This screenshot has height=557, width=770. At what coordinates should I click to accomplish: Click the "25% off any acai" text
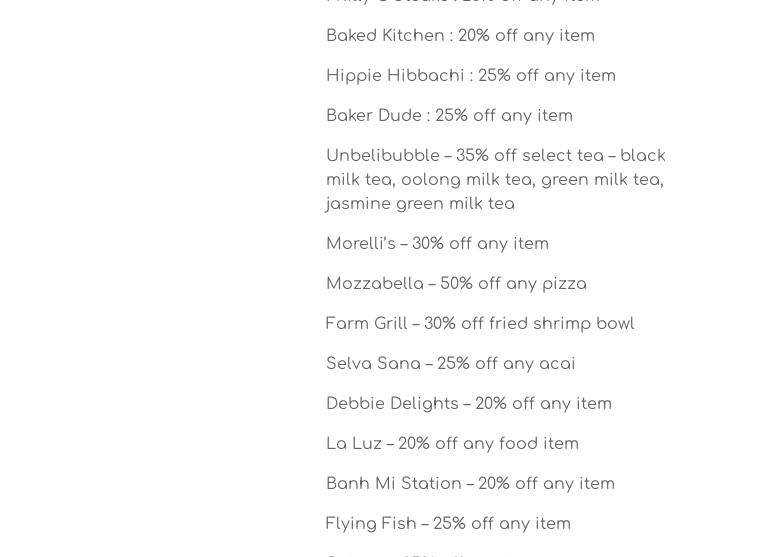pos(506,364)
